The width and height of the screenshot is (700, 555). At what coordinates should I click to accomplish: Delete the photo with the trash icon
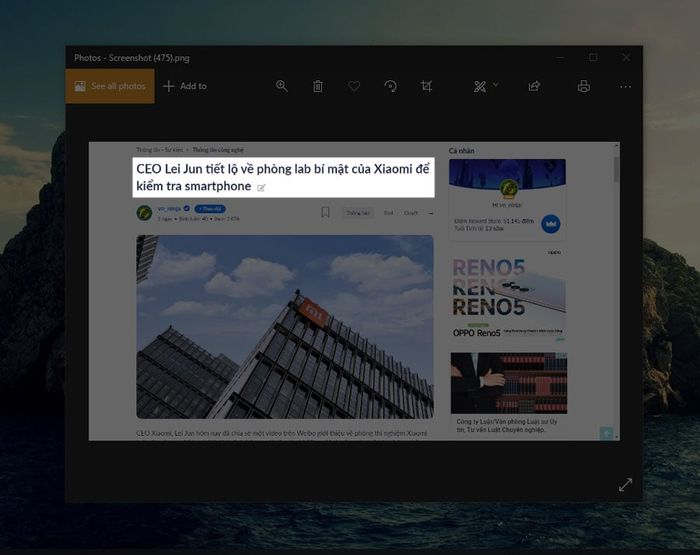(x=318, y=86)
